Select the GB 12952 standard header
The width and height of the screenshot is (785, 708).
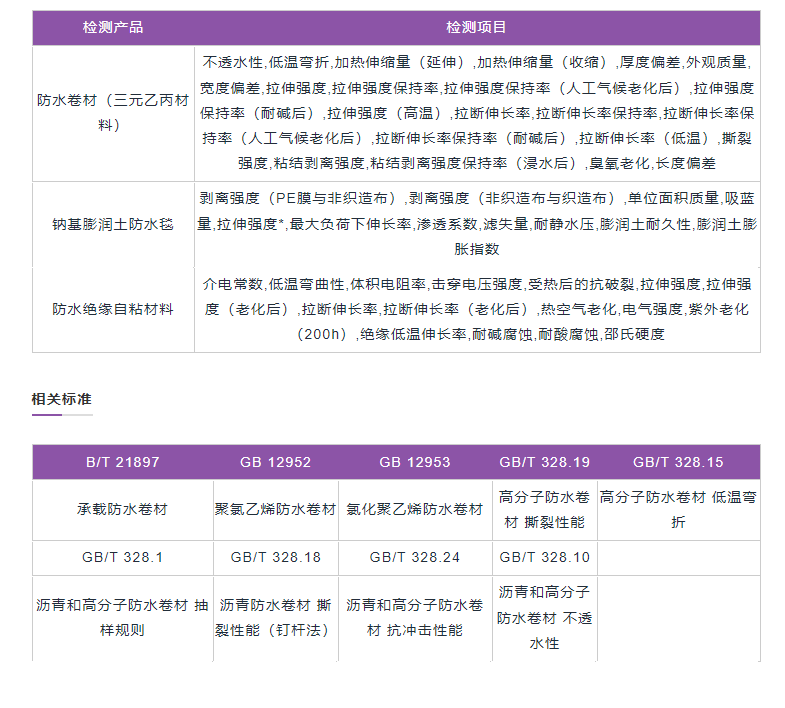(x=275, y=462)
